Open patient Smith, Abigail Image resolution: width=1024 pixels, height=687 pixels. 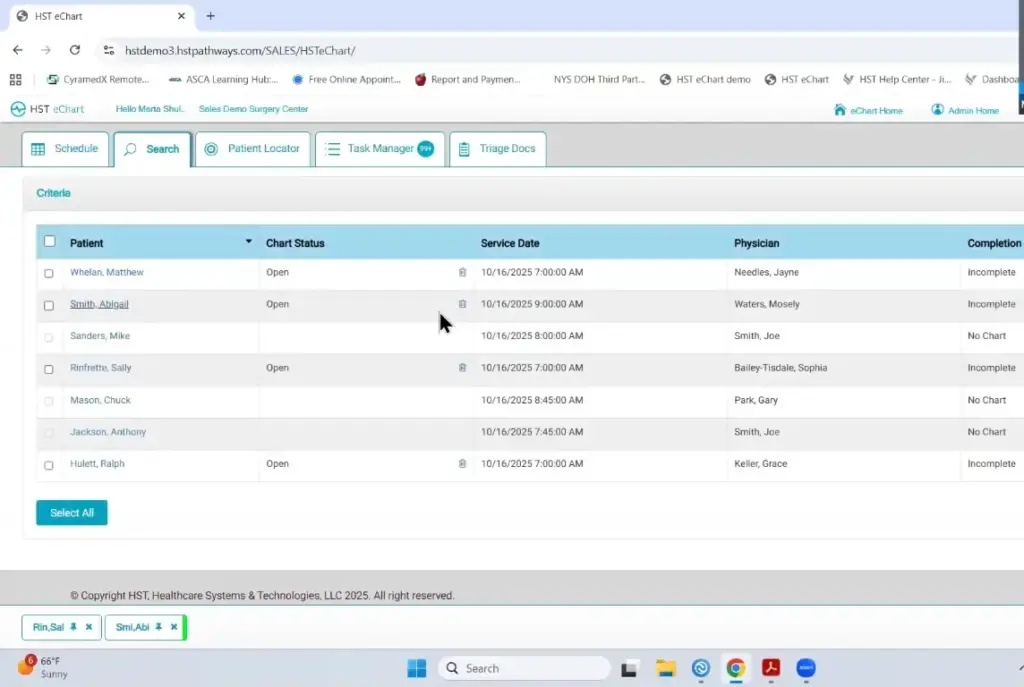[x=99, y=304]
